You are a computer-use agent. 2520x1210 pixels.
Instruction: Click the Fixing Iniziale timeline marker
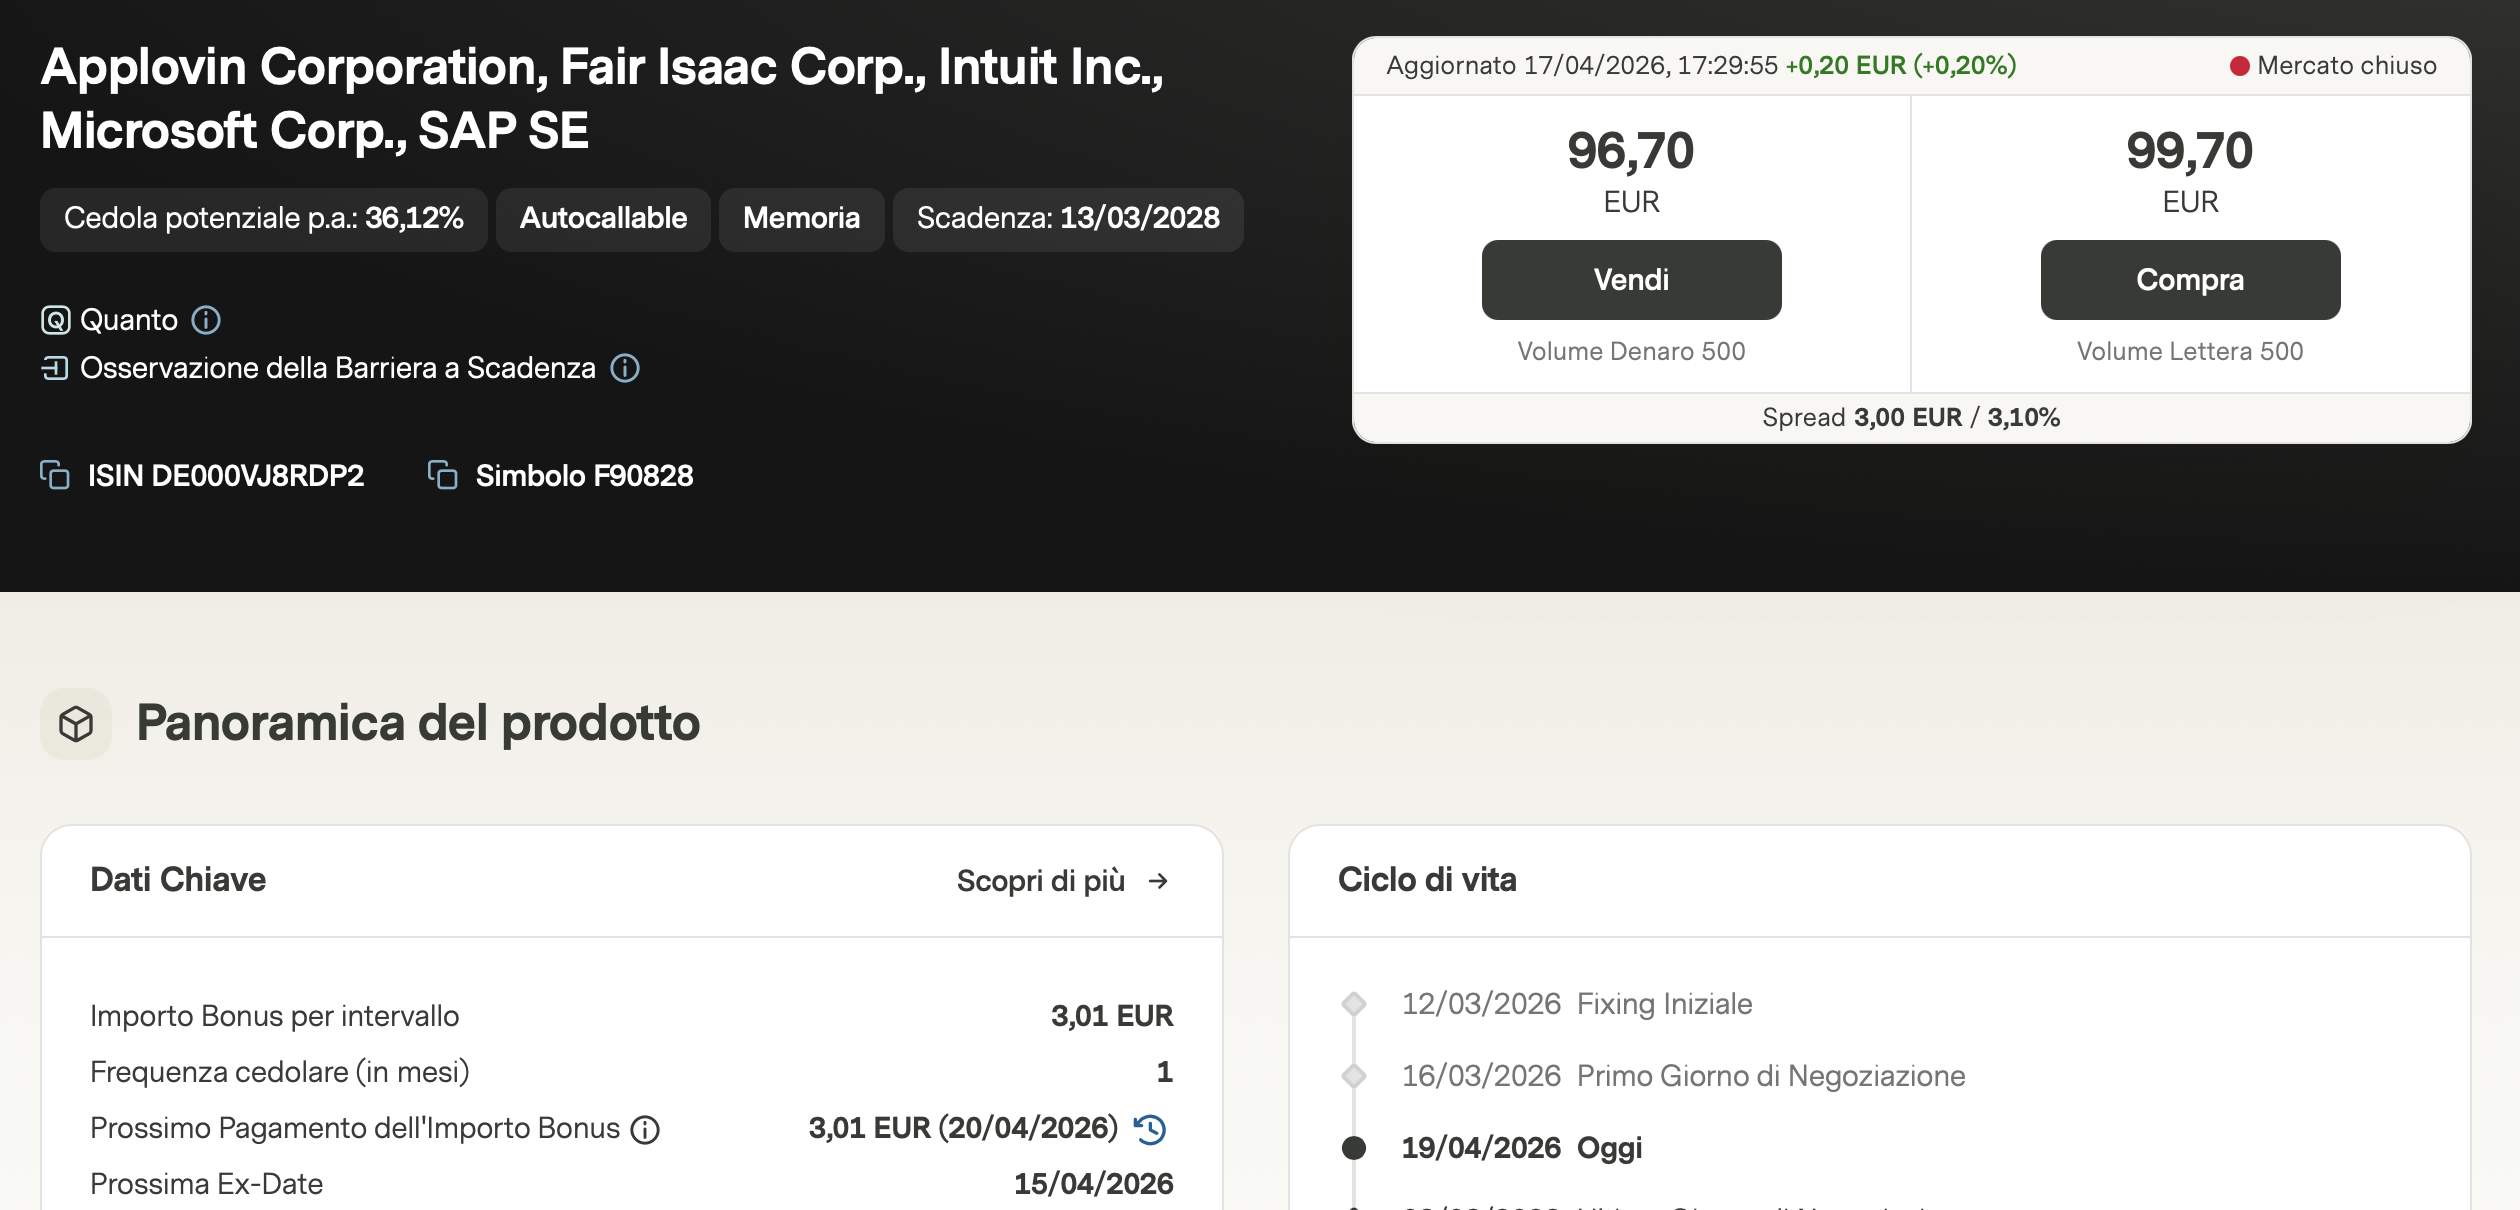tap(1354, 1004)
